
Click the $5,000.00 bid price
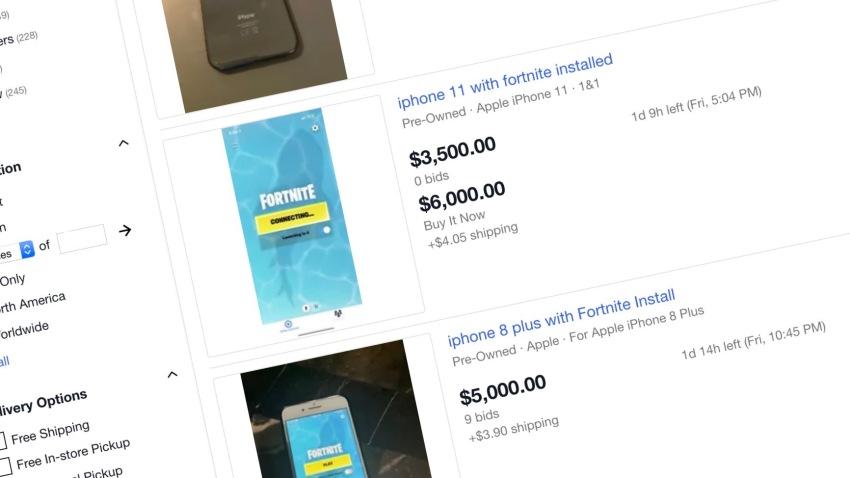coord(503,390)
